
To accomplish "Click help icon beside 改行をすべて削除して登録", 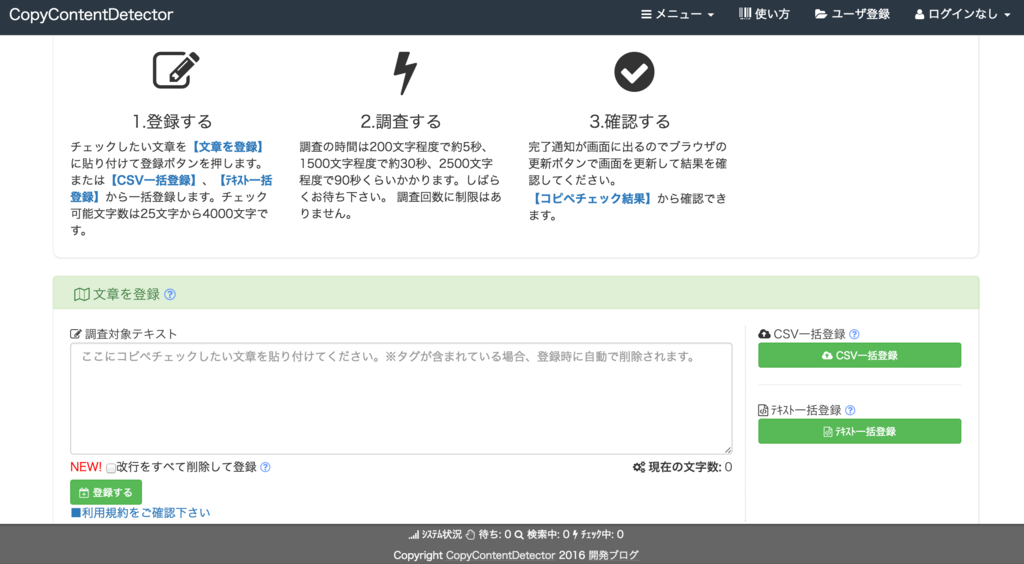I will [265, 467].
